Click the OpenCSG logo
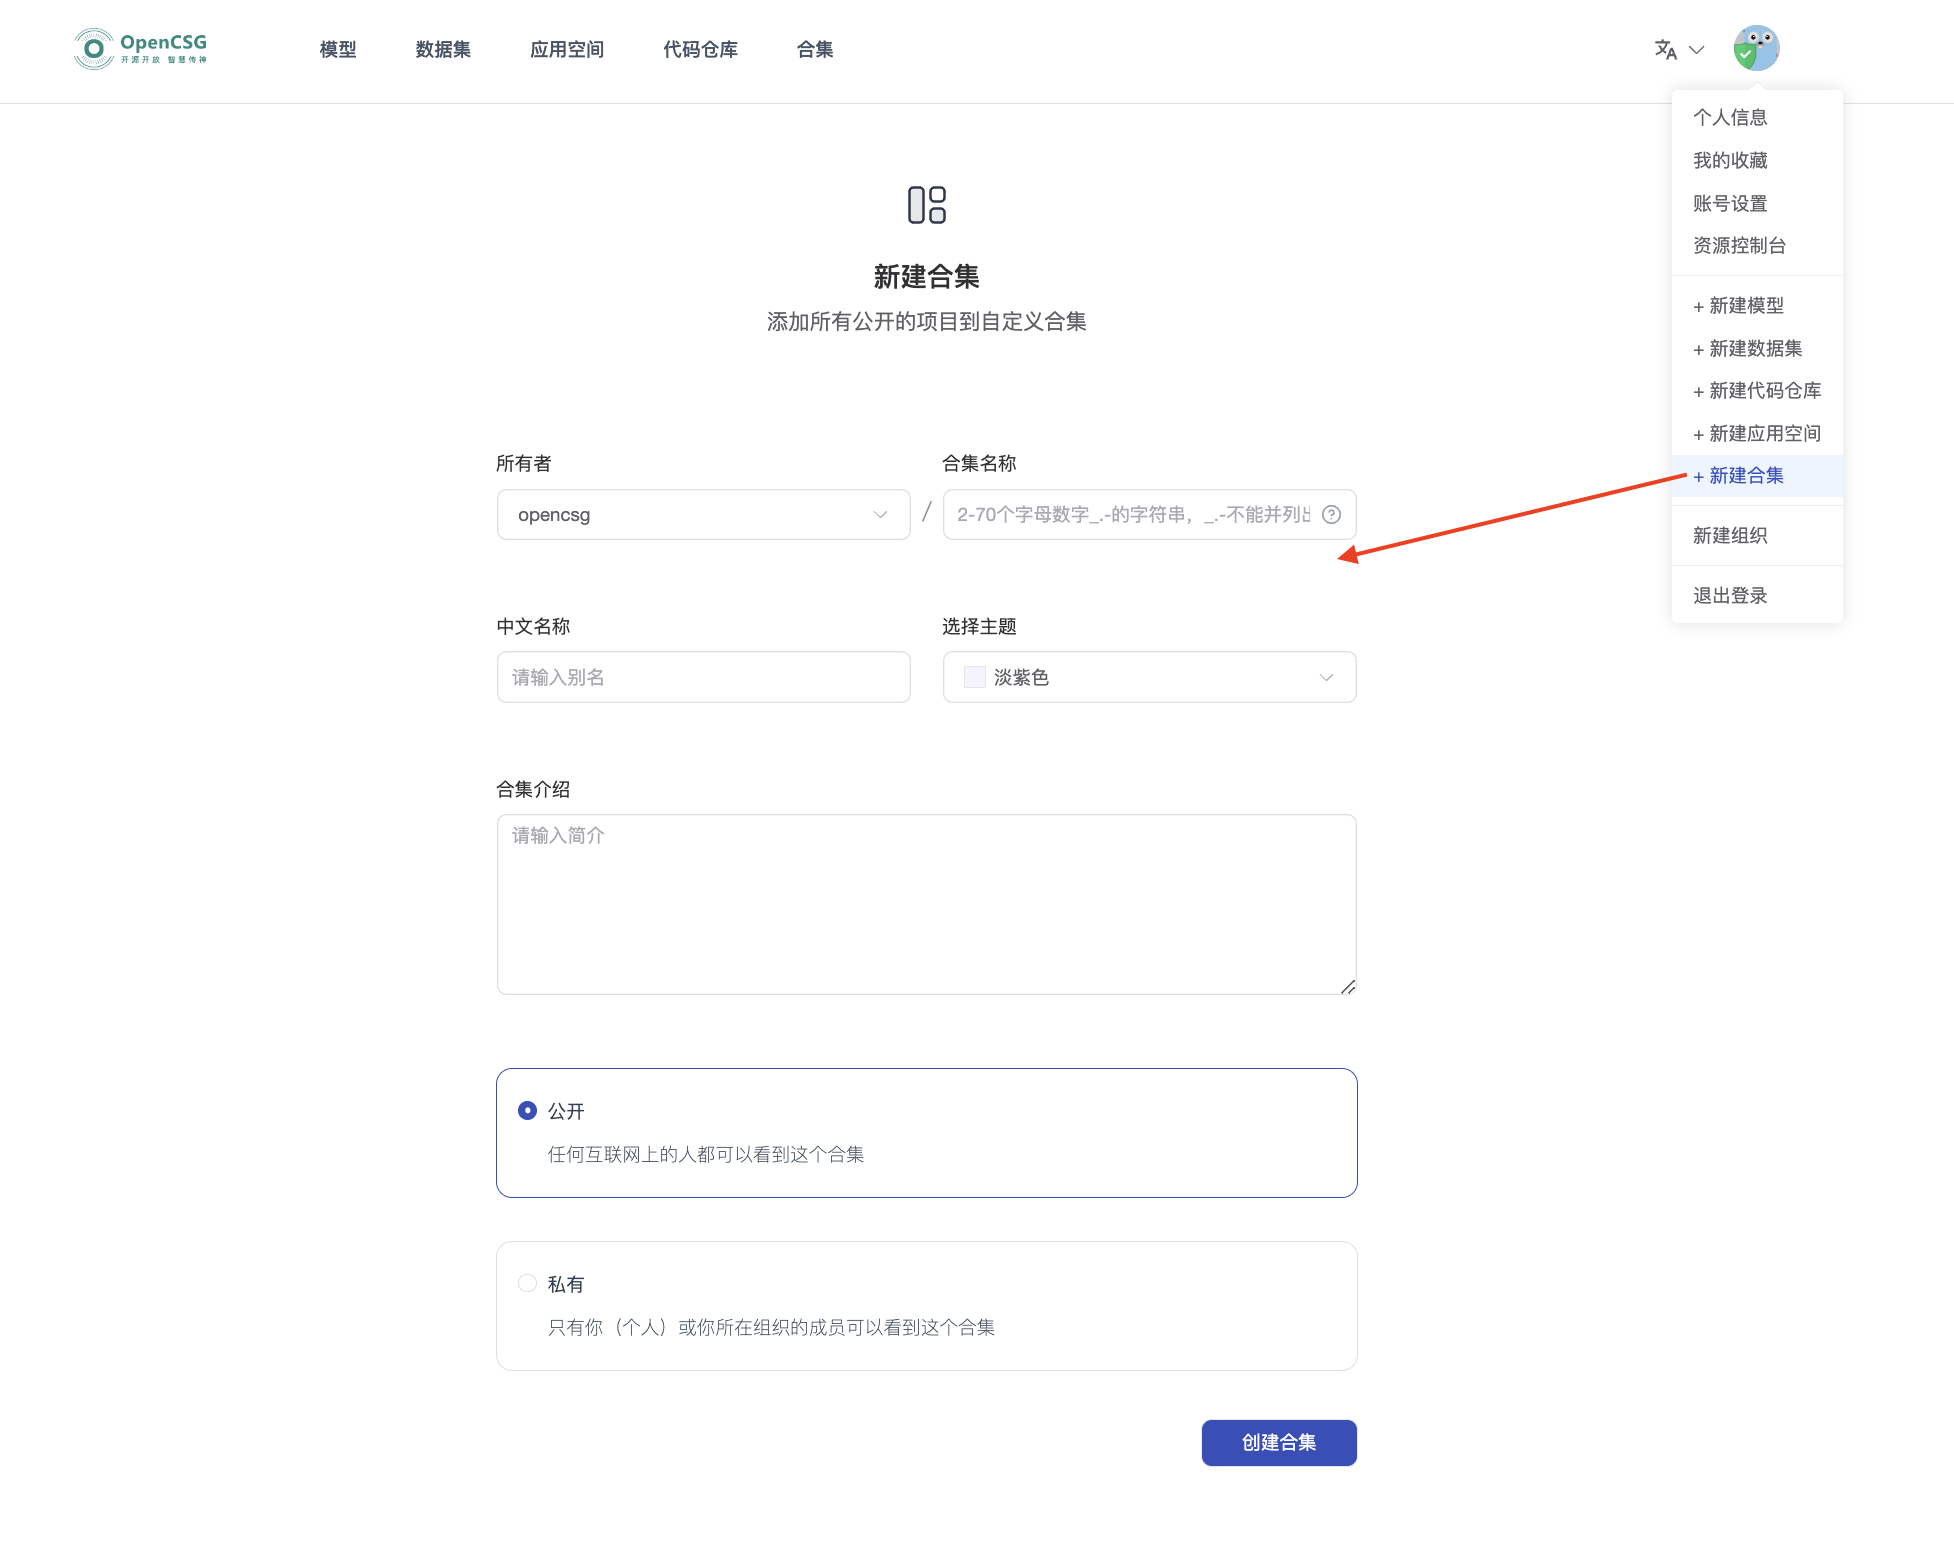Screen dimensions: 1954x1544 pos(140,48)
